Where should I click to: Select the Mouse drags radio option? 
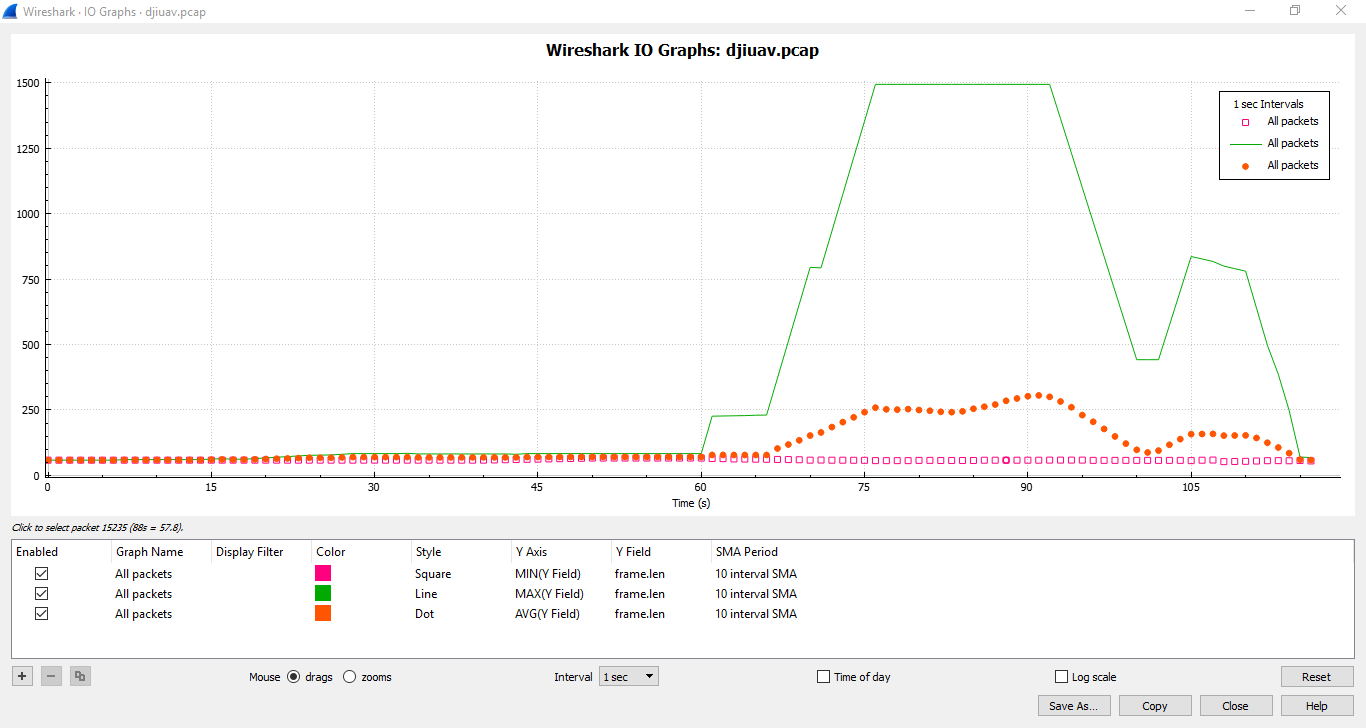(293, 677)
